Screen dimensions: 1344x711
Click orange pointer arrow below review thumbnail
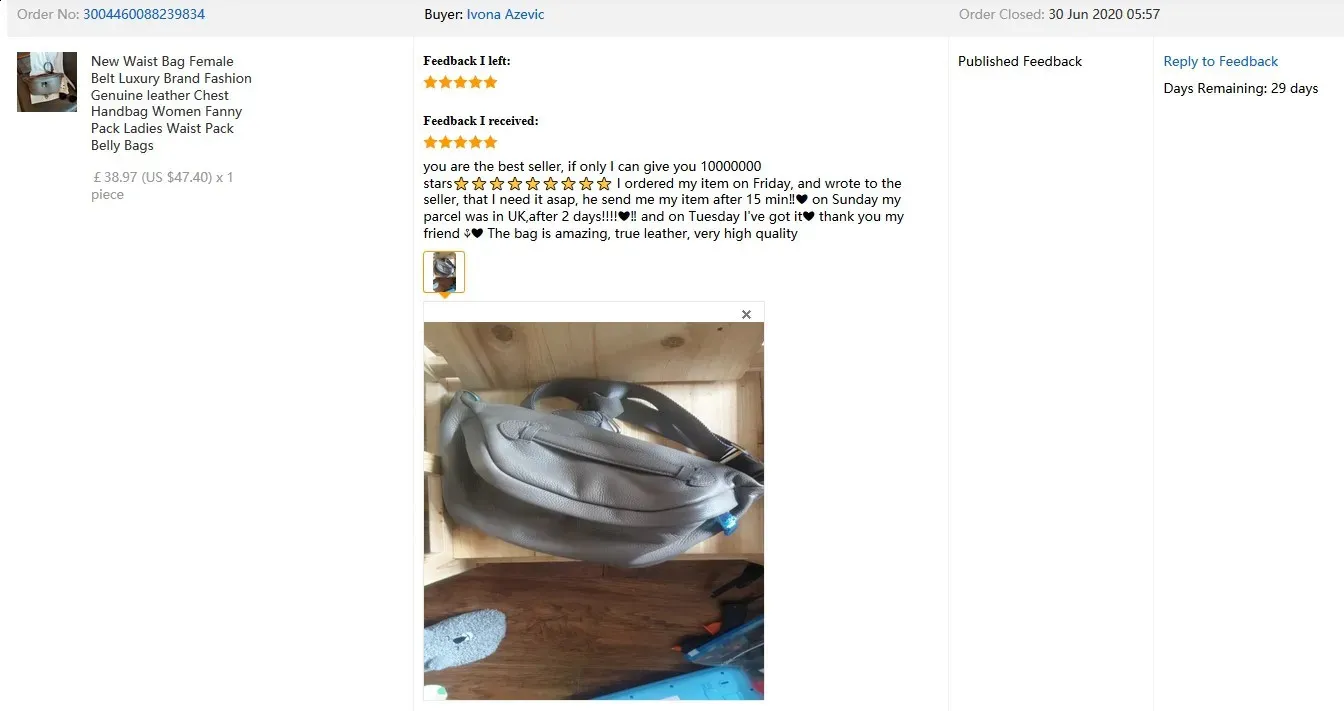(444, 296)
